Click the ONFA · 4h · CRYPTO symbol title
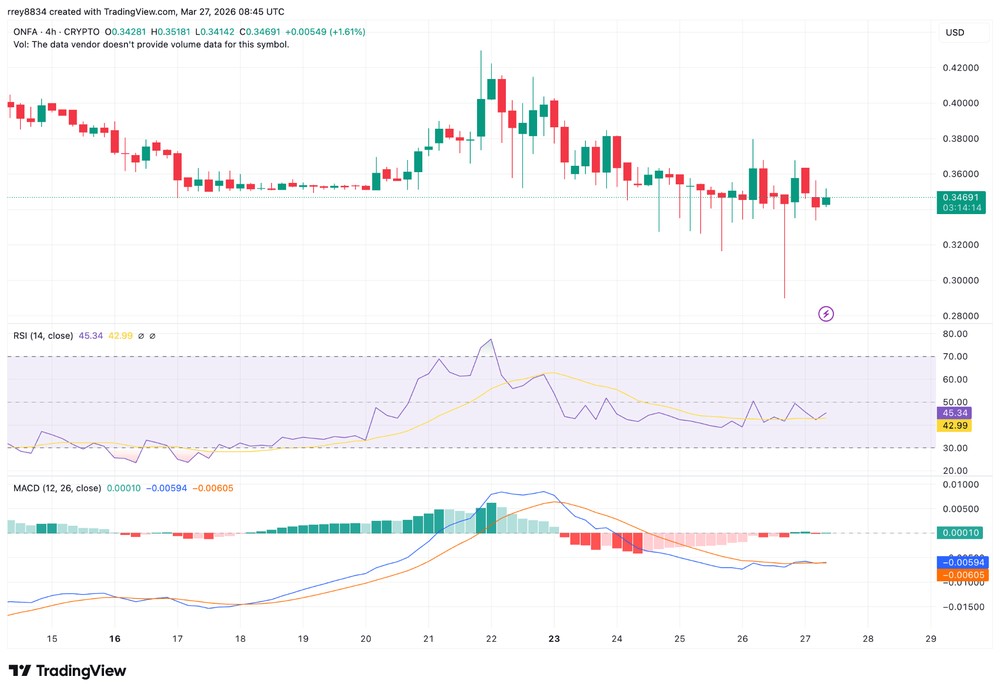The height and width of the screenshot is (693, 1000). (x=56, y=32)
